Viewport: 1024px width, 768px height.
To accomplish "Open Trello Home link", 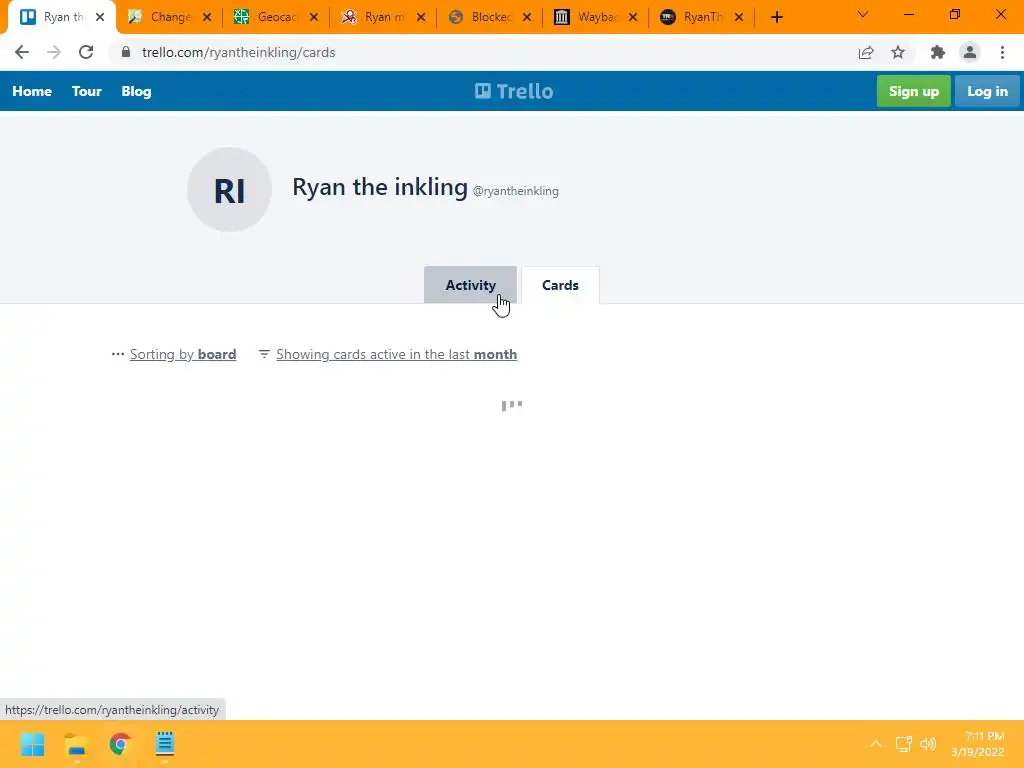I will 32,91.
